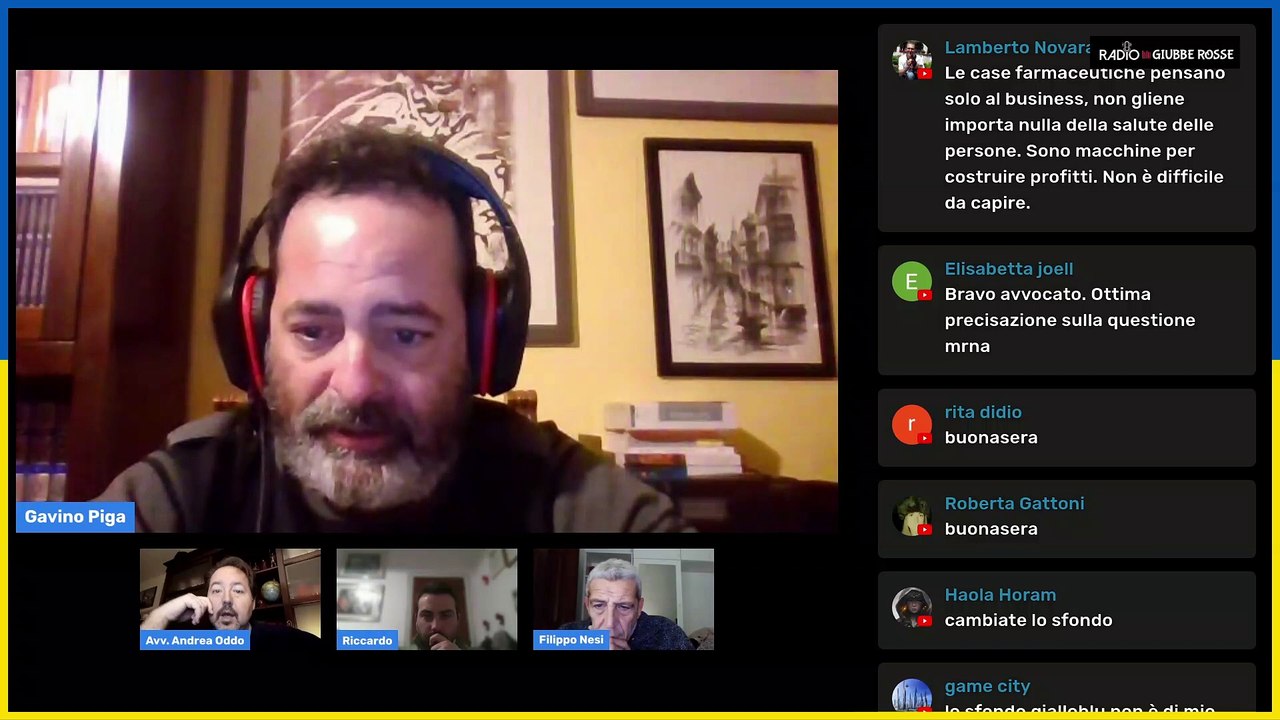Click the Gavino Piga name label

click(75, 517)
